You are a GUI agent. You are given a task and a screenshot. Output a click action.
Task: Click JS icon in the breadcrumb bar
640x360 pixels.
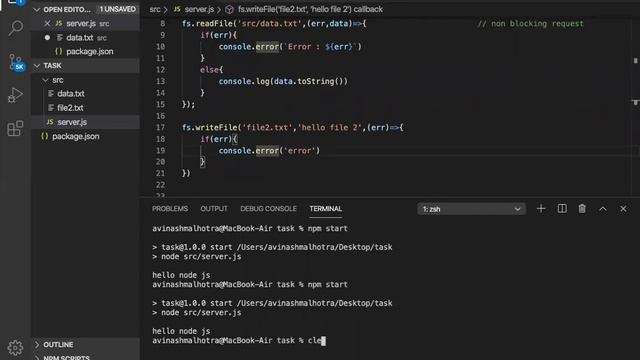[177, 9]
